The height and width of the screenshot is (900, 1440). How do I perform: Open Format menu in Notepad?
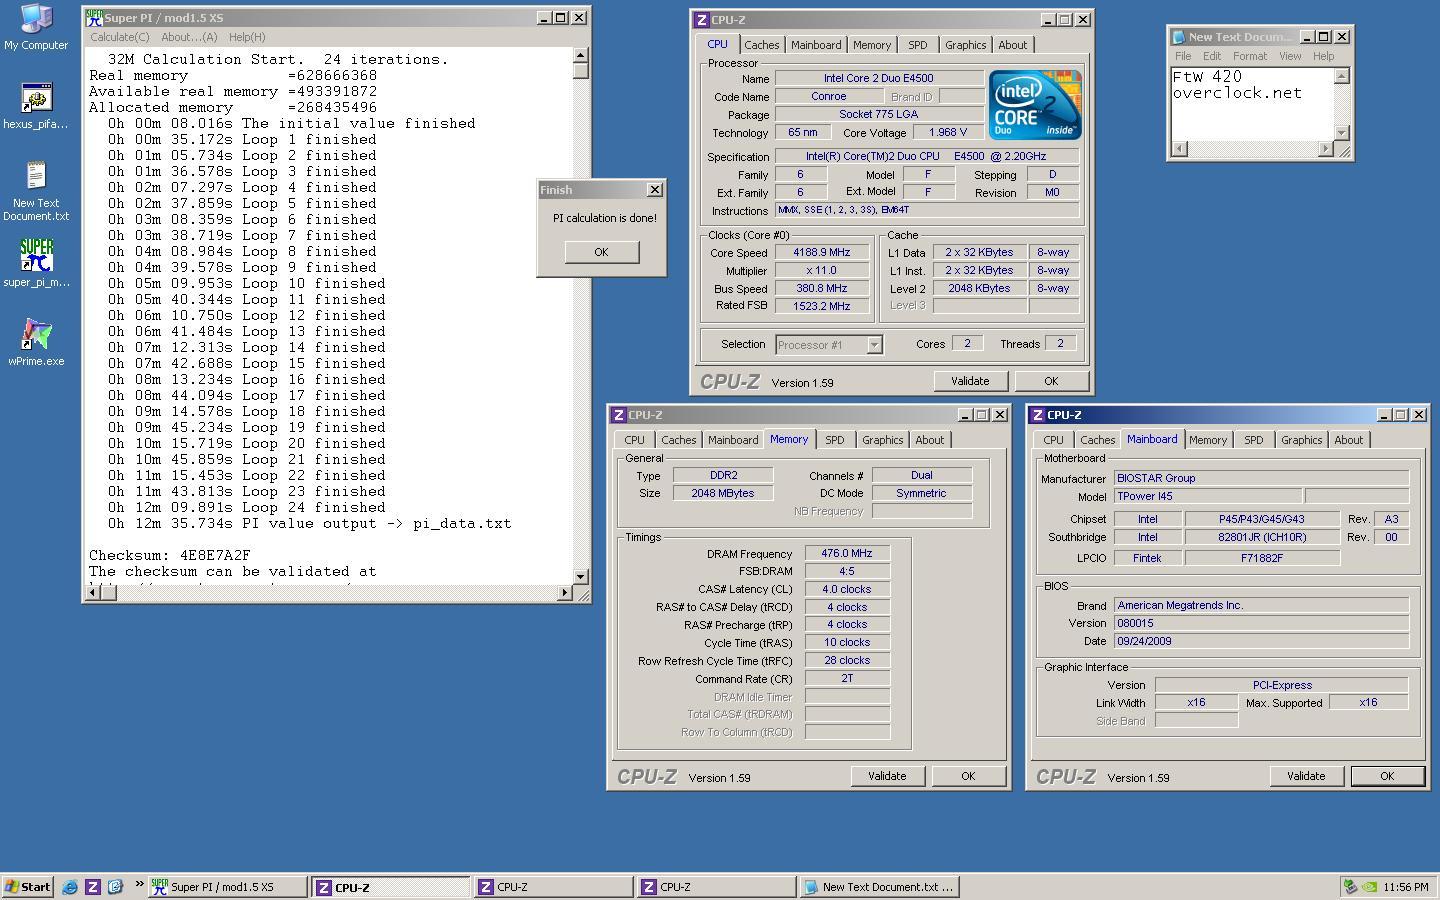[1250, 56]
